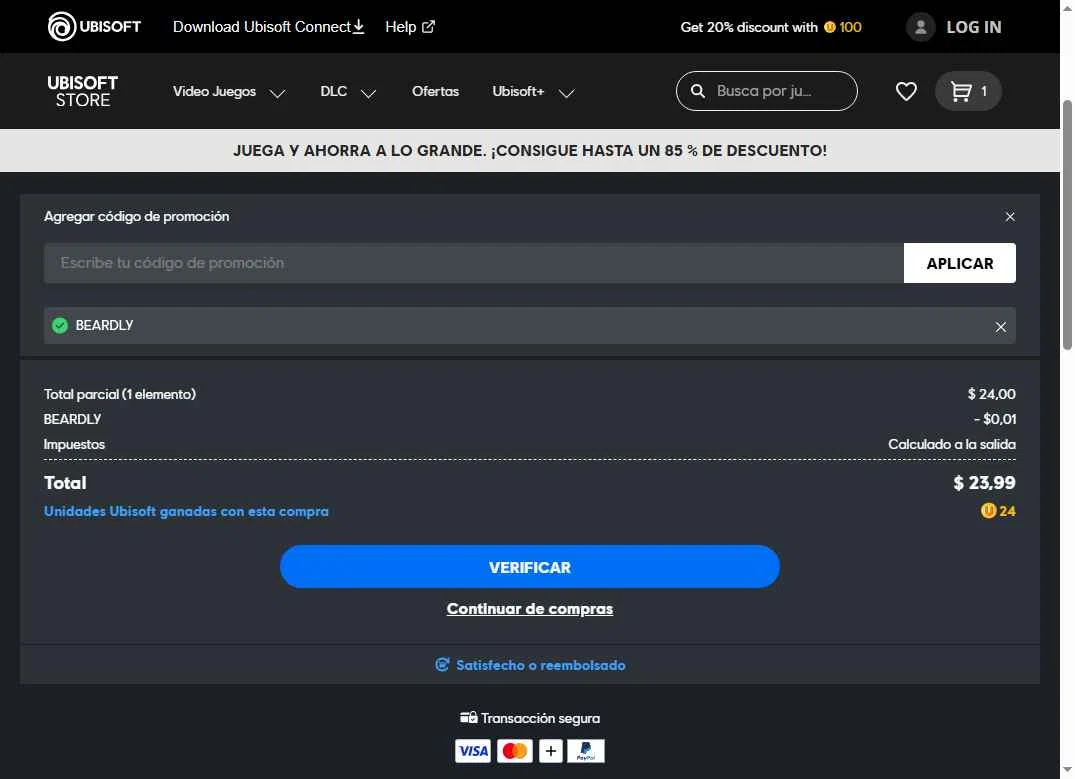Viewport: 1075px width, 779px height.
Task: Click the coin icon in the 20% discount offer
Action: 830,27
